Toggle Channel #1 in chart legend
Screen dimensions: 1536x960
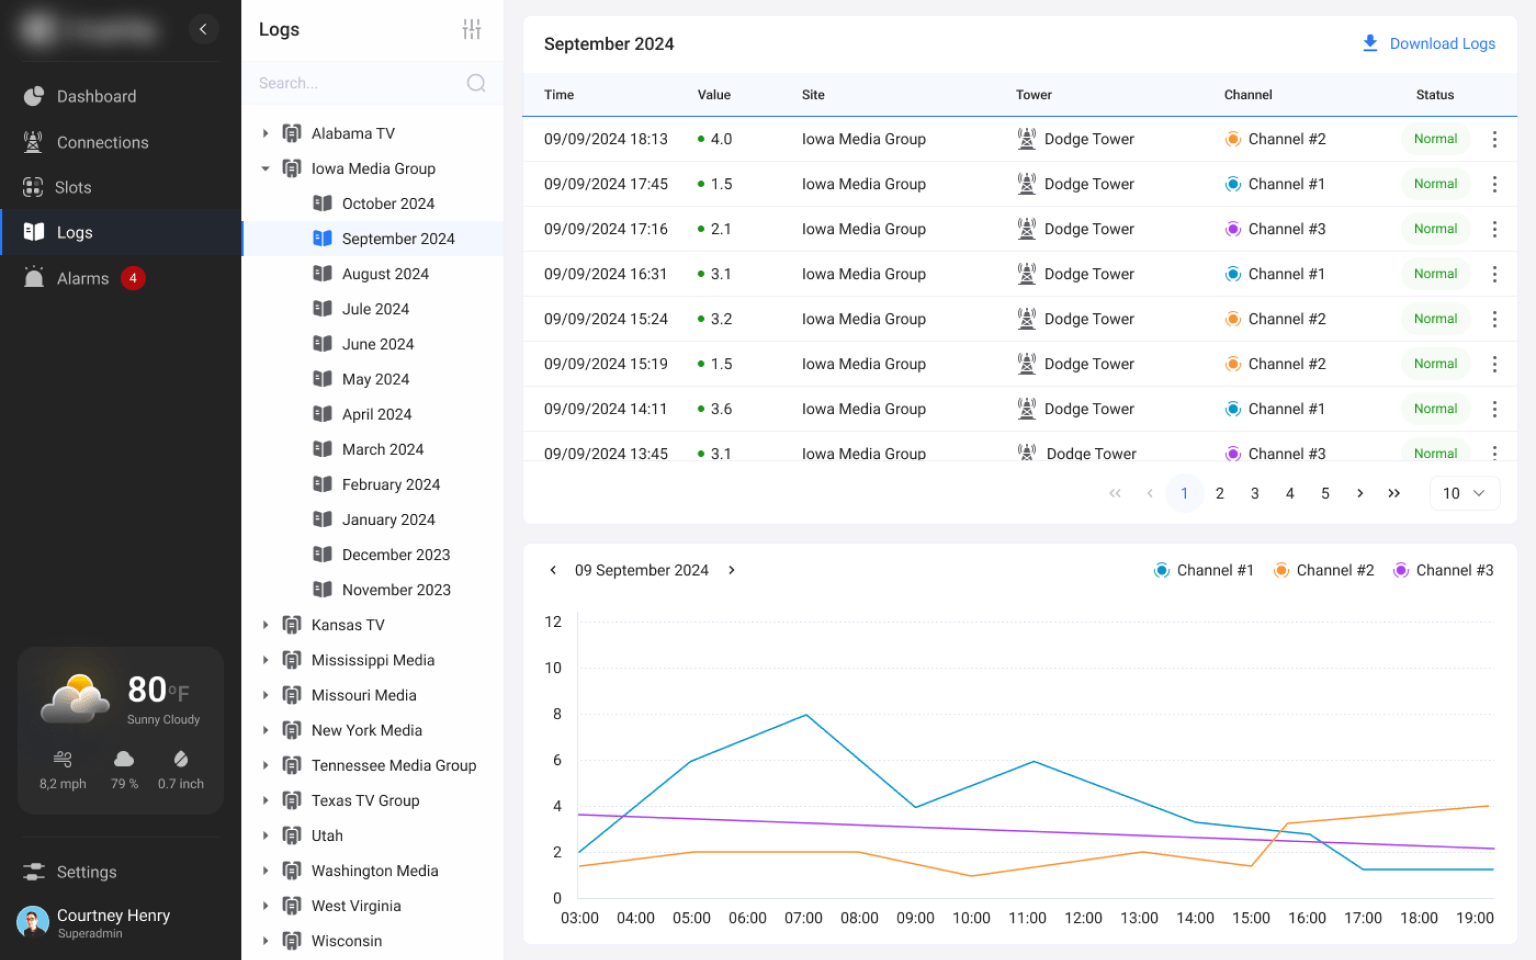1203,570
